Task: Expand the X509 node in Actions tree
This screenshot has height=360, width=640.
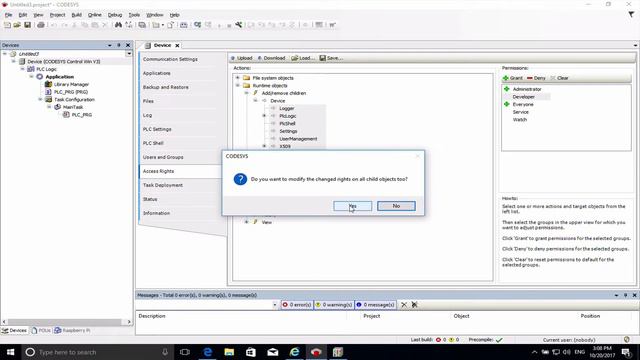Action: [x=264, y=146]
